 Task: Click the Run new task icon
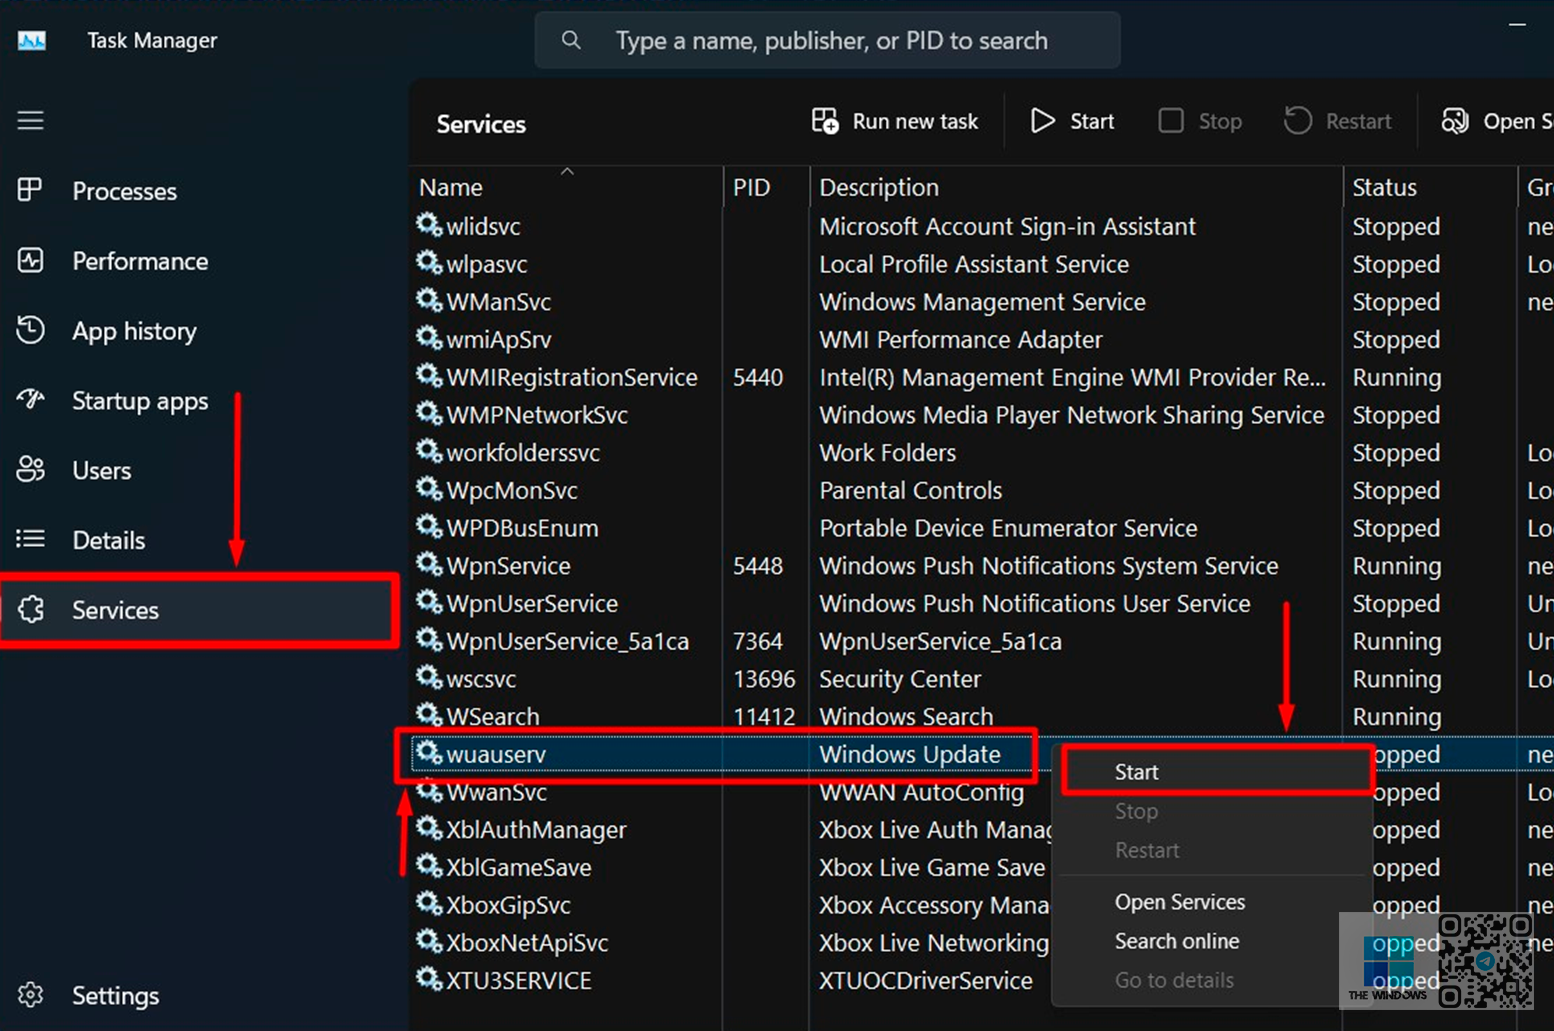[x=825, y=121]
